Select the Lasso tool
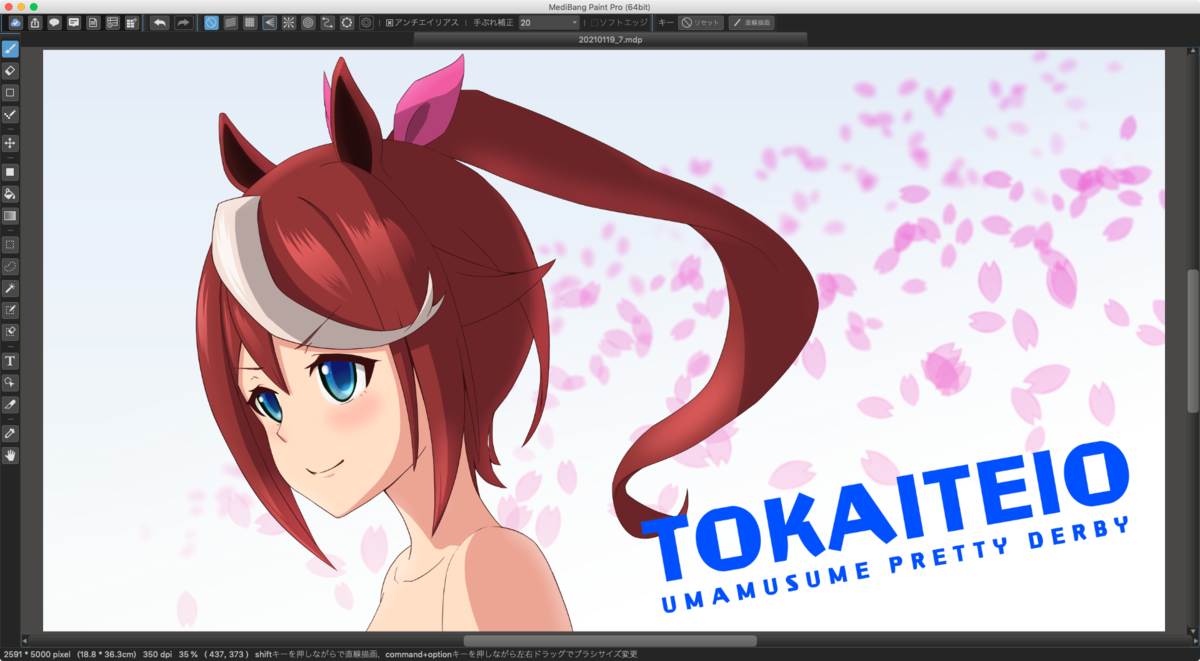Viewport: 1200px width, 661px height. 10,266
